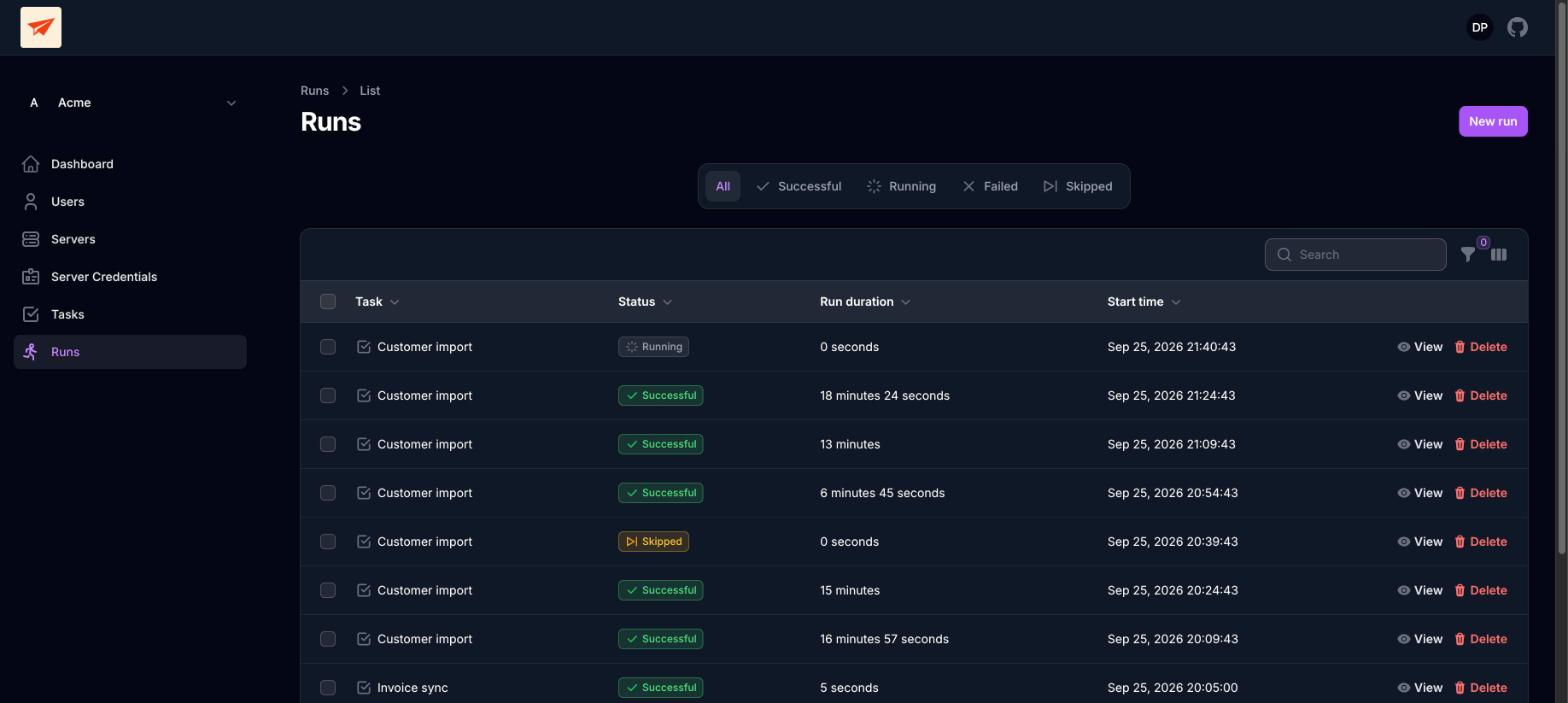Sort by the Start time column header
This screenshot has height=703, width=1568.
pos(1144,302)
